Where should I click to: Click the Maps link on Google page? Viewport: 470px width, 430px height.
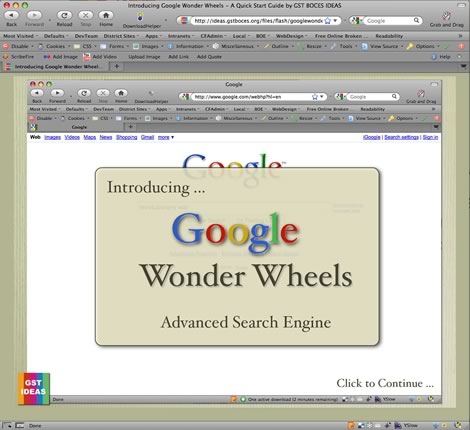[90, 137]
